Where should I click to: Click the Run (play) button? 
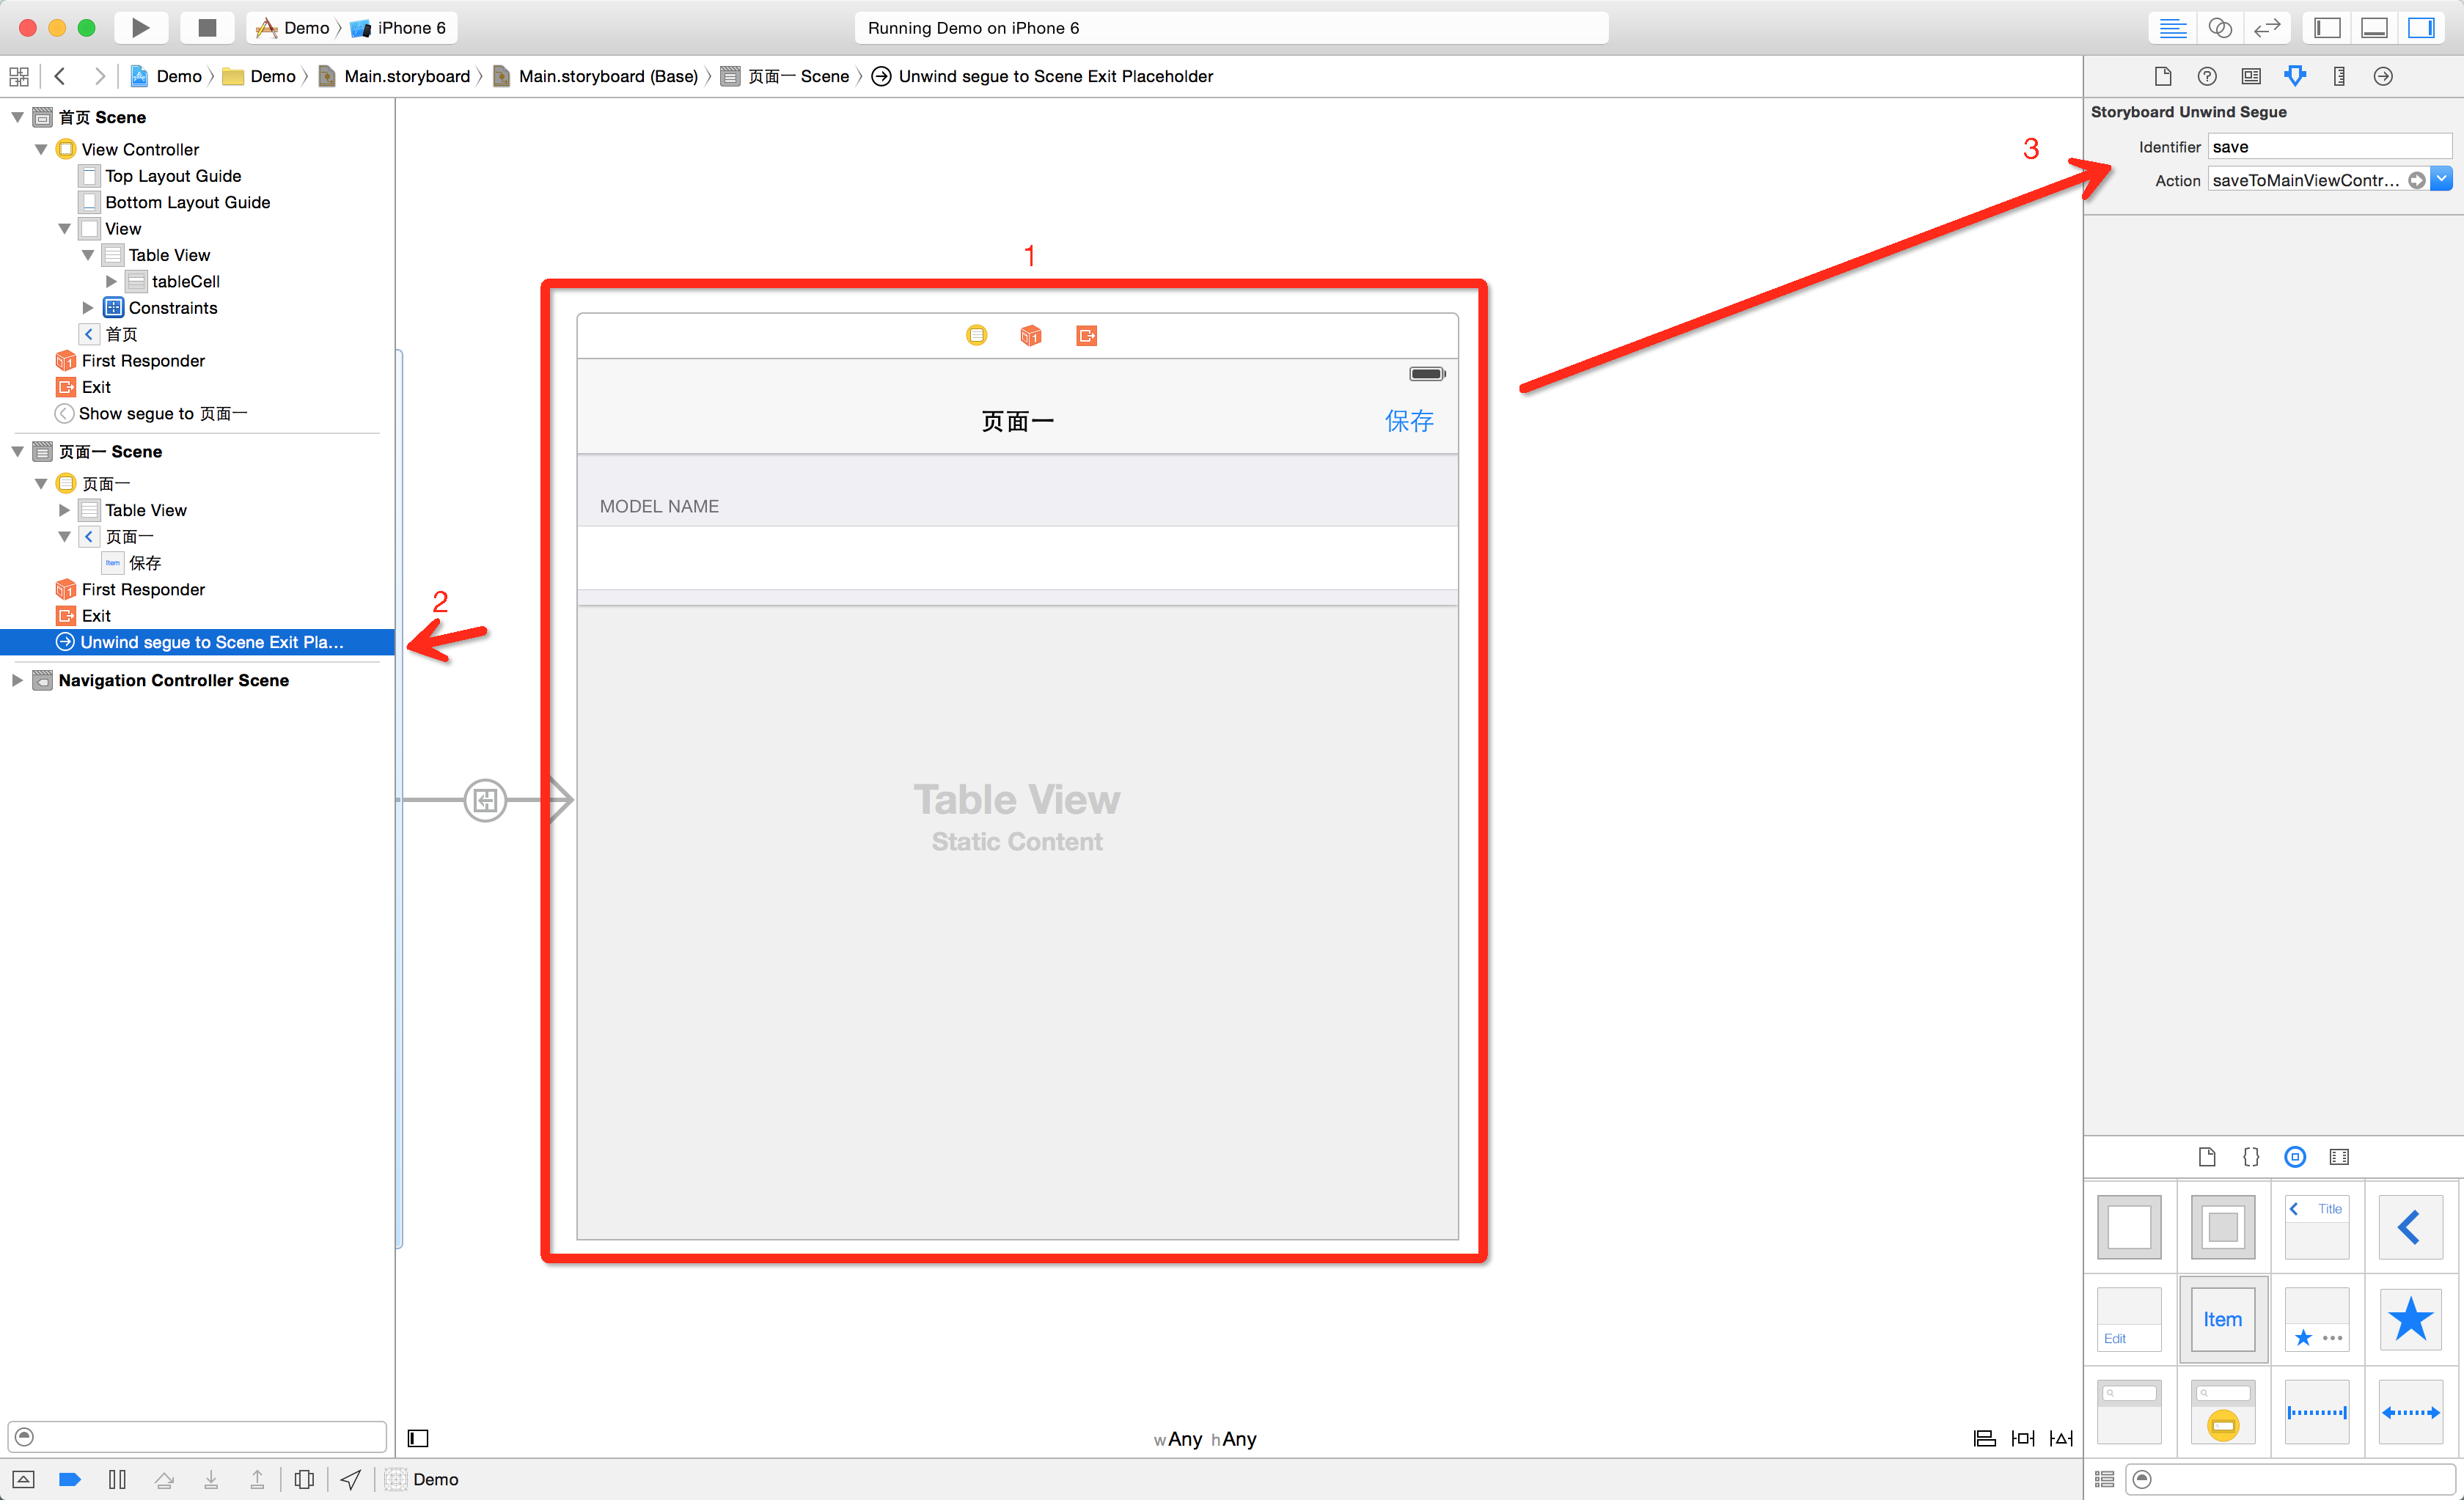coord(141,27)
